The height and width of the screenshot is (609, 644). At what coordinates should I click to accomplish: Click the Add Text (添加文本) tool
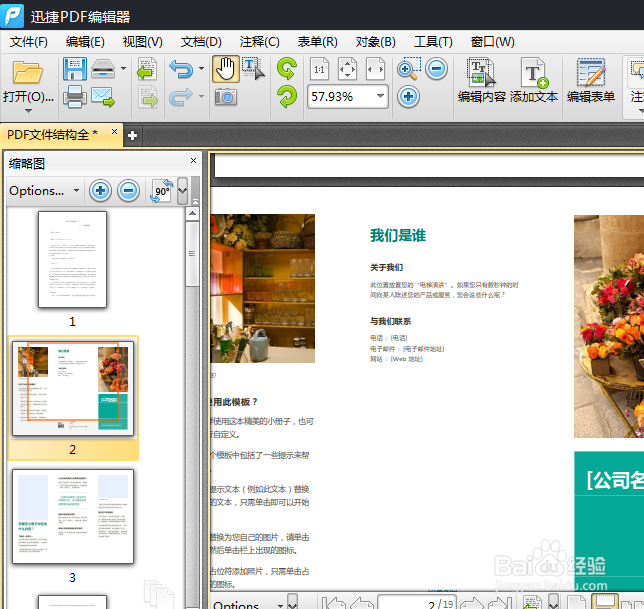click(x=534, y=80)
